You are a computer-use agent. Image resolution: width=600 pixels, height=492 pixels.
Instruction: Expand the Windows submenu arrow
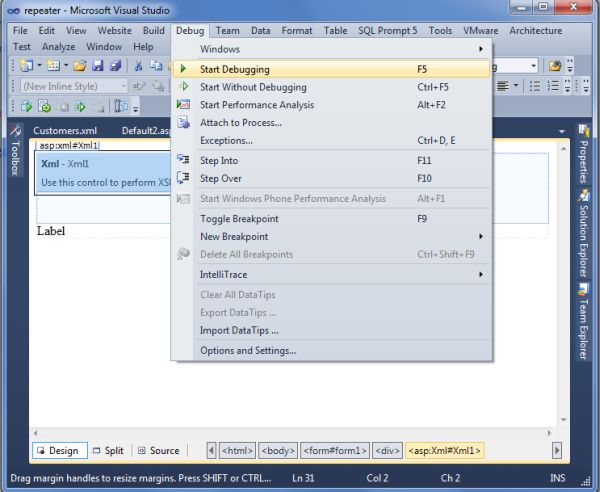(481, 49)
